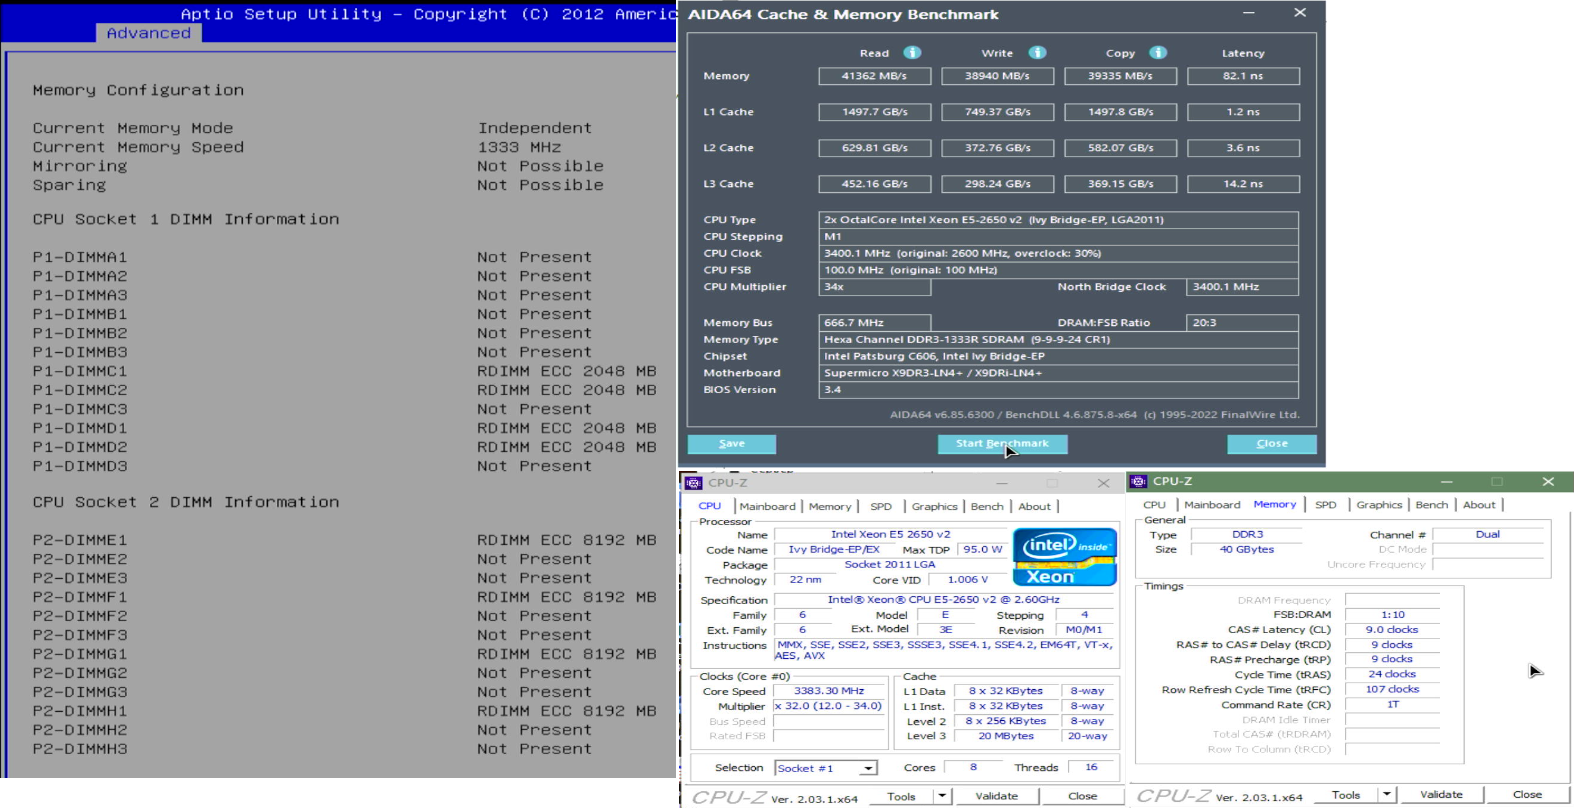Screen dimensions: 1575x812
Task: Click the Row Refresh Cycle Time value 107 clocks
Action: (x=1392, y=689)
